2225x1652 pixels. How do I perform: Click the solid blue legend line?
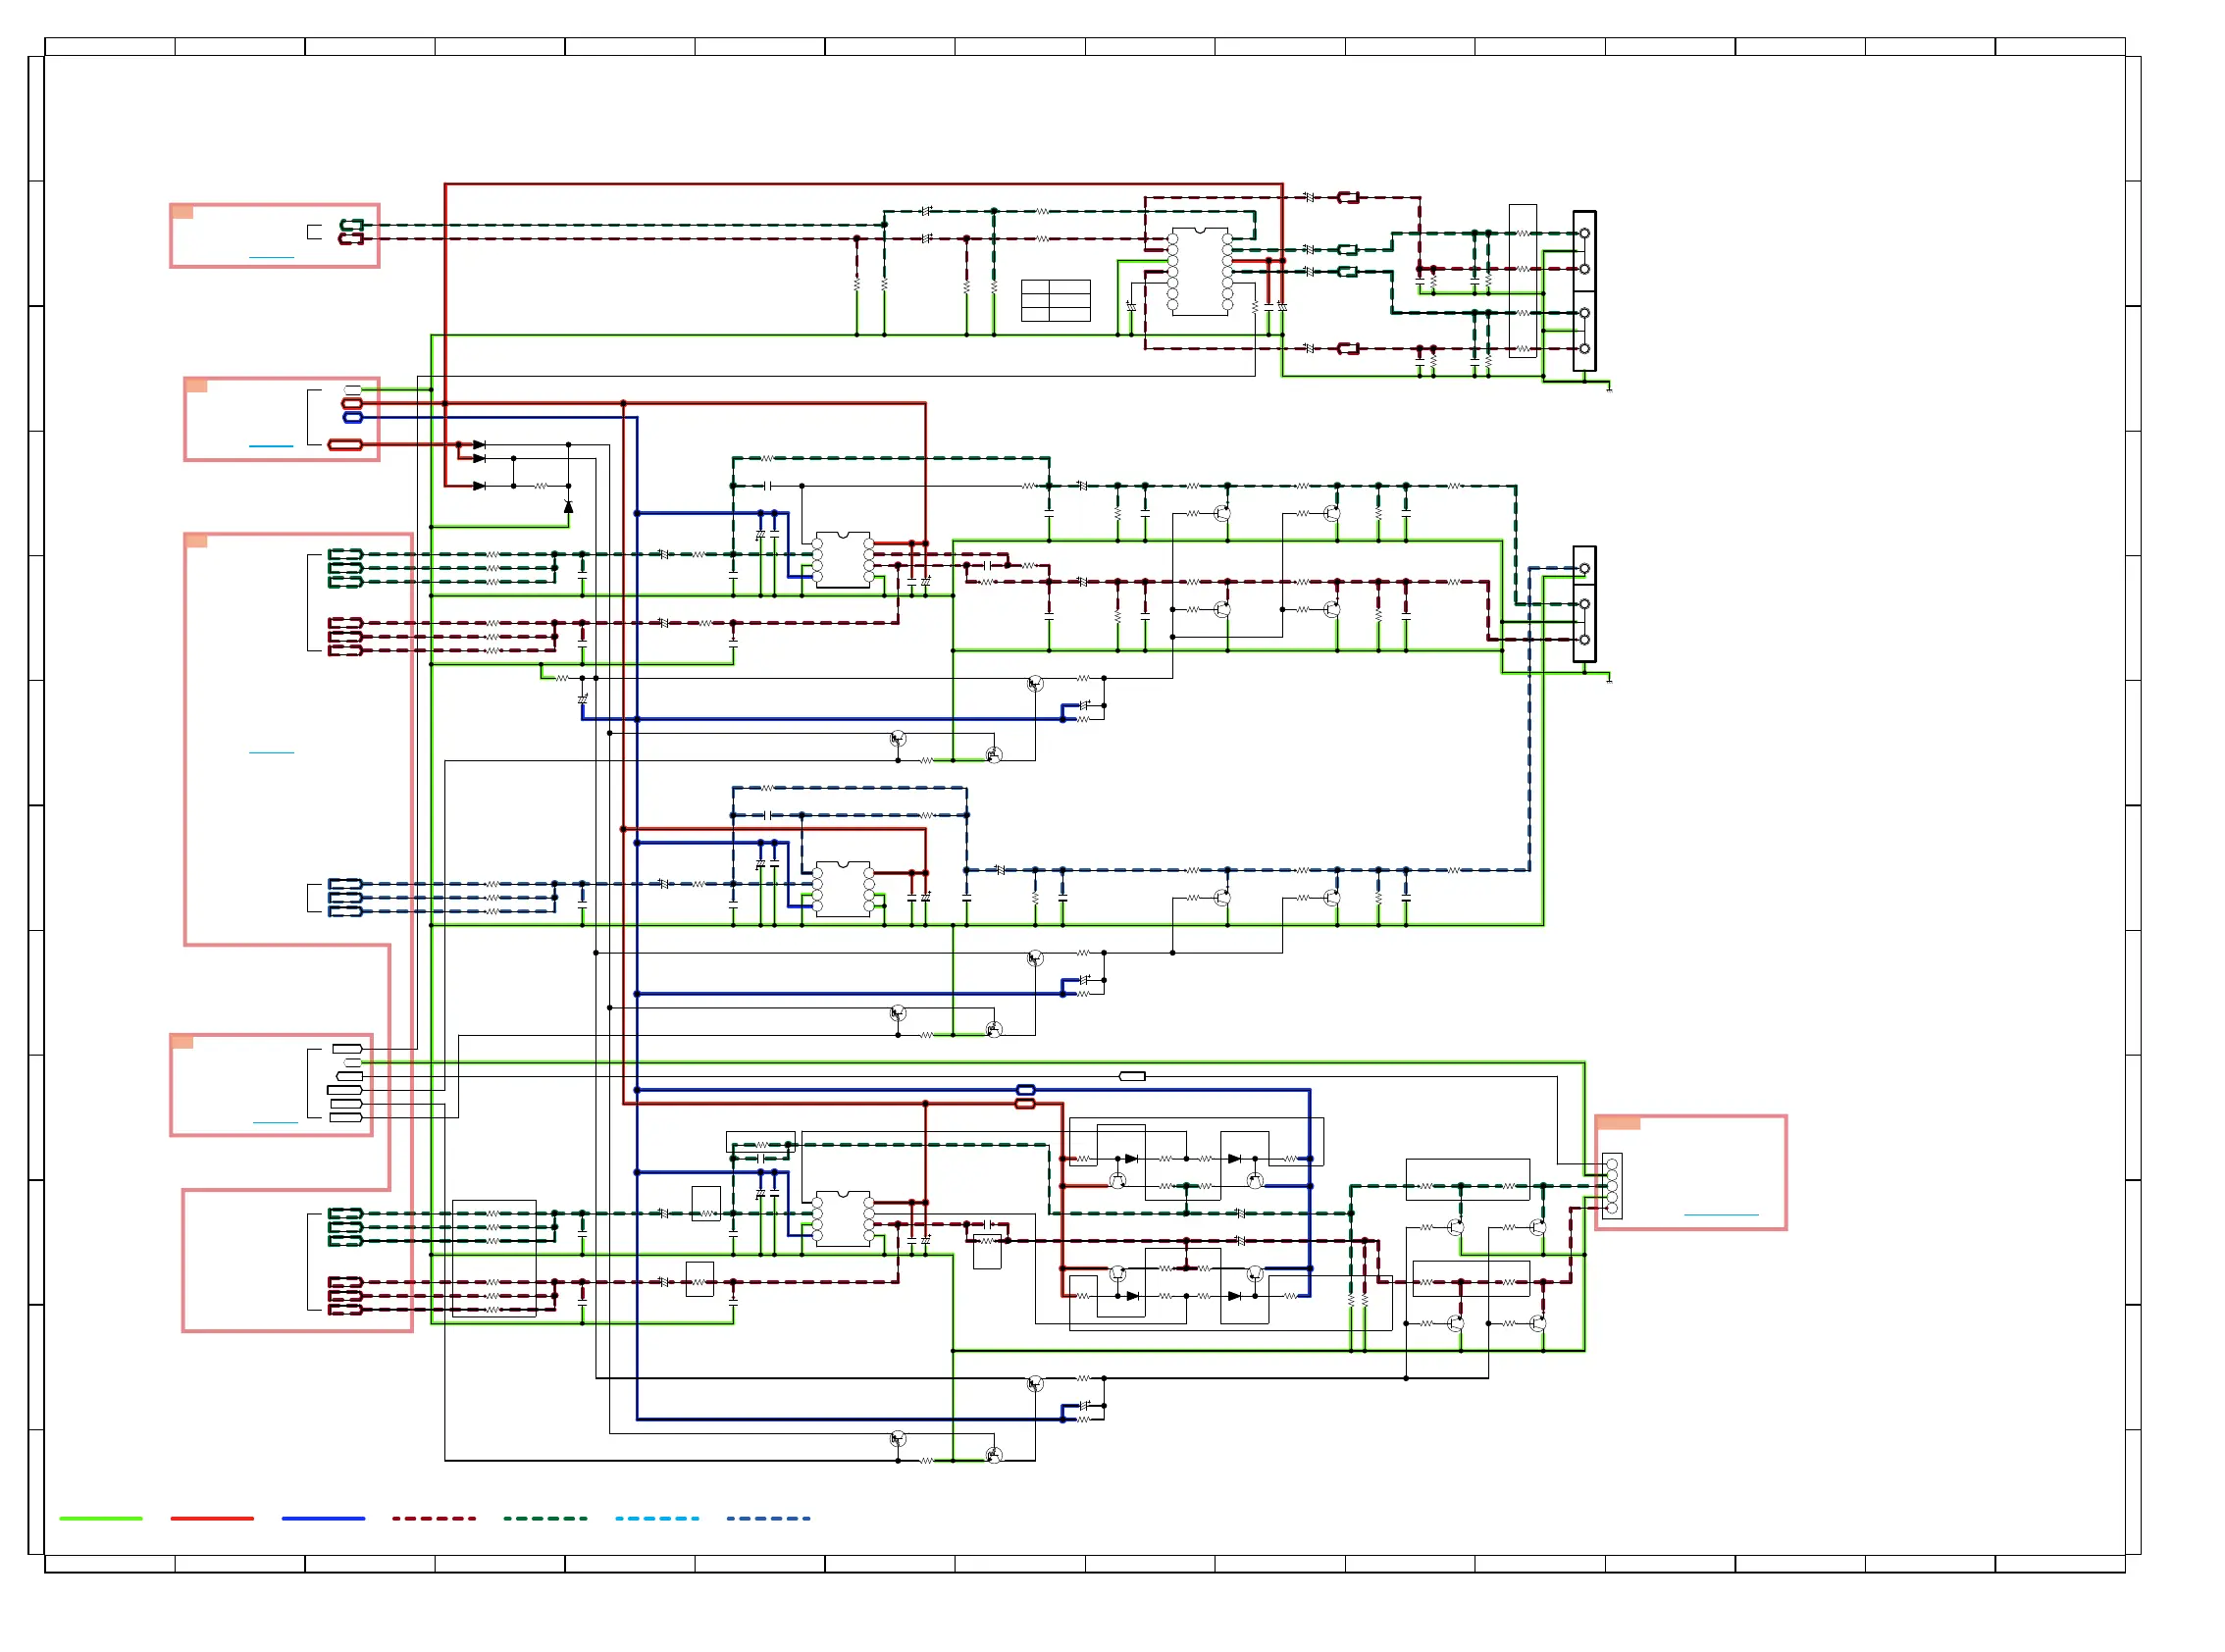click(323, 1519)
